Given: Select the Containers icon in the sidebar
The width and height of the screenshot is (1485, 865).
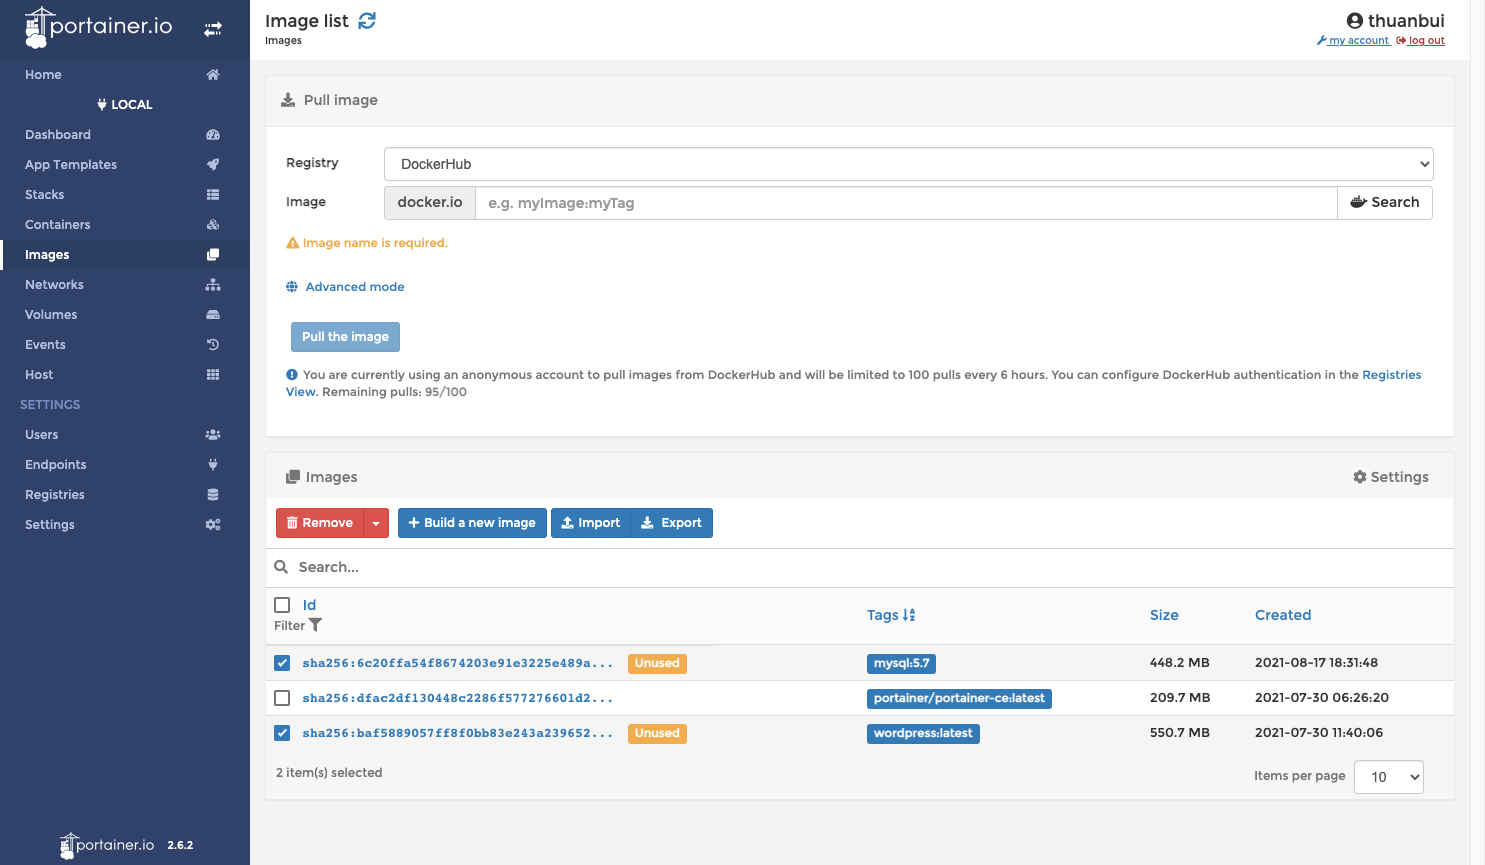Looking at the screenshot, I should (213, 224).
